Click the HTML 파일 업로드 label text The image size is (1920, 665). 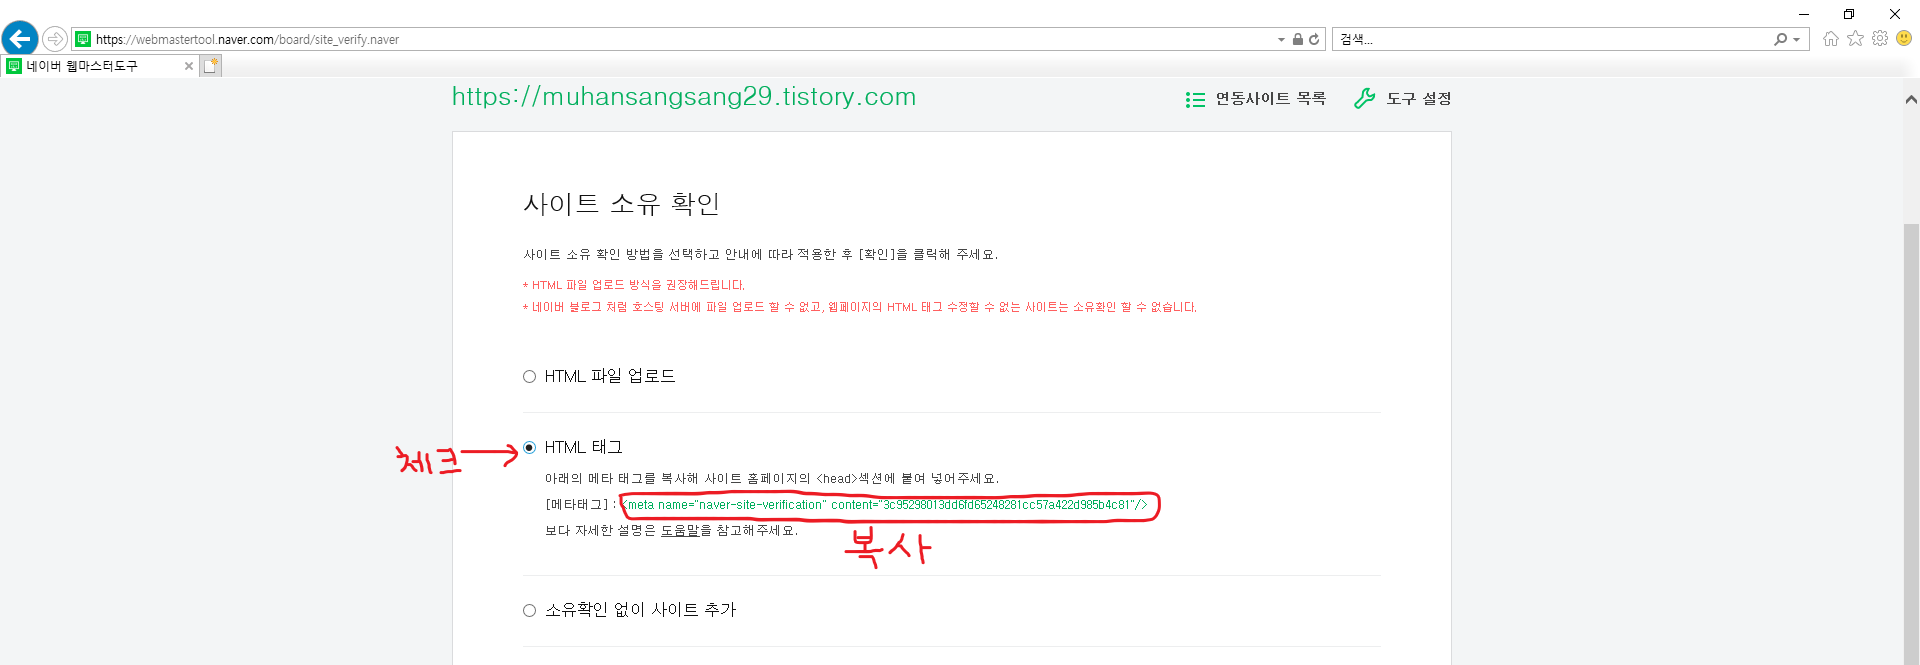pos(610,376)
